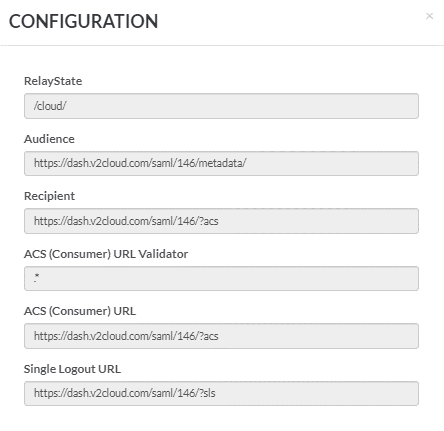
Task: Click the ?acs text under ACS (Consumer) URL
Action: tap(126, 336)
